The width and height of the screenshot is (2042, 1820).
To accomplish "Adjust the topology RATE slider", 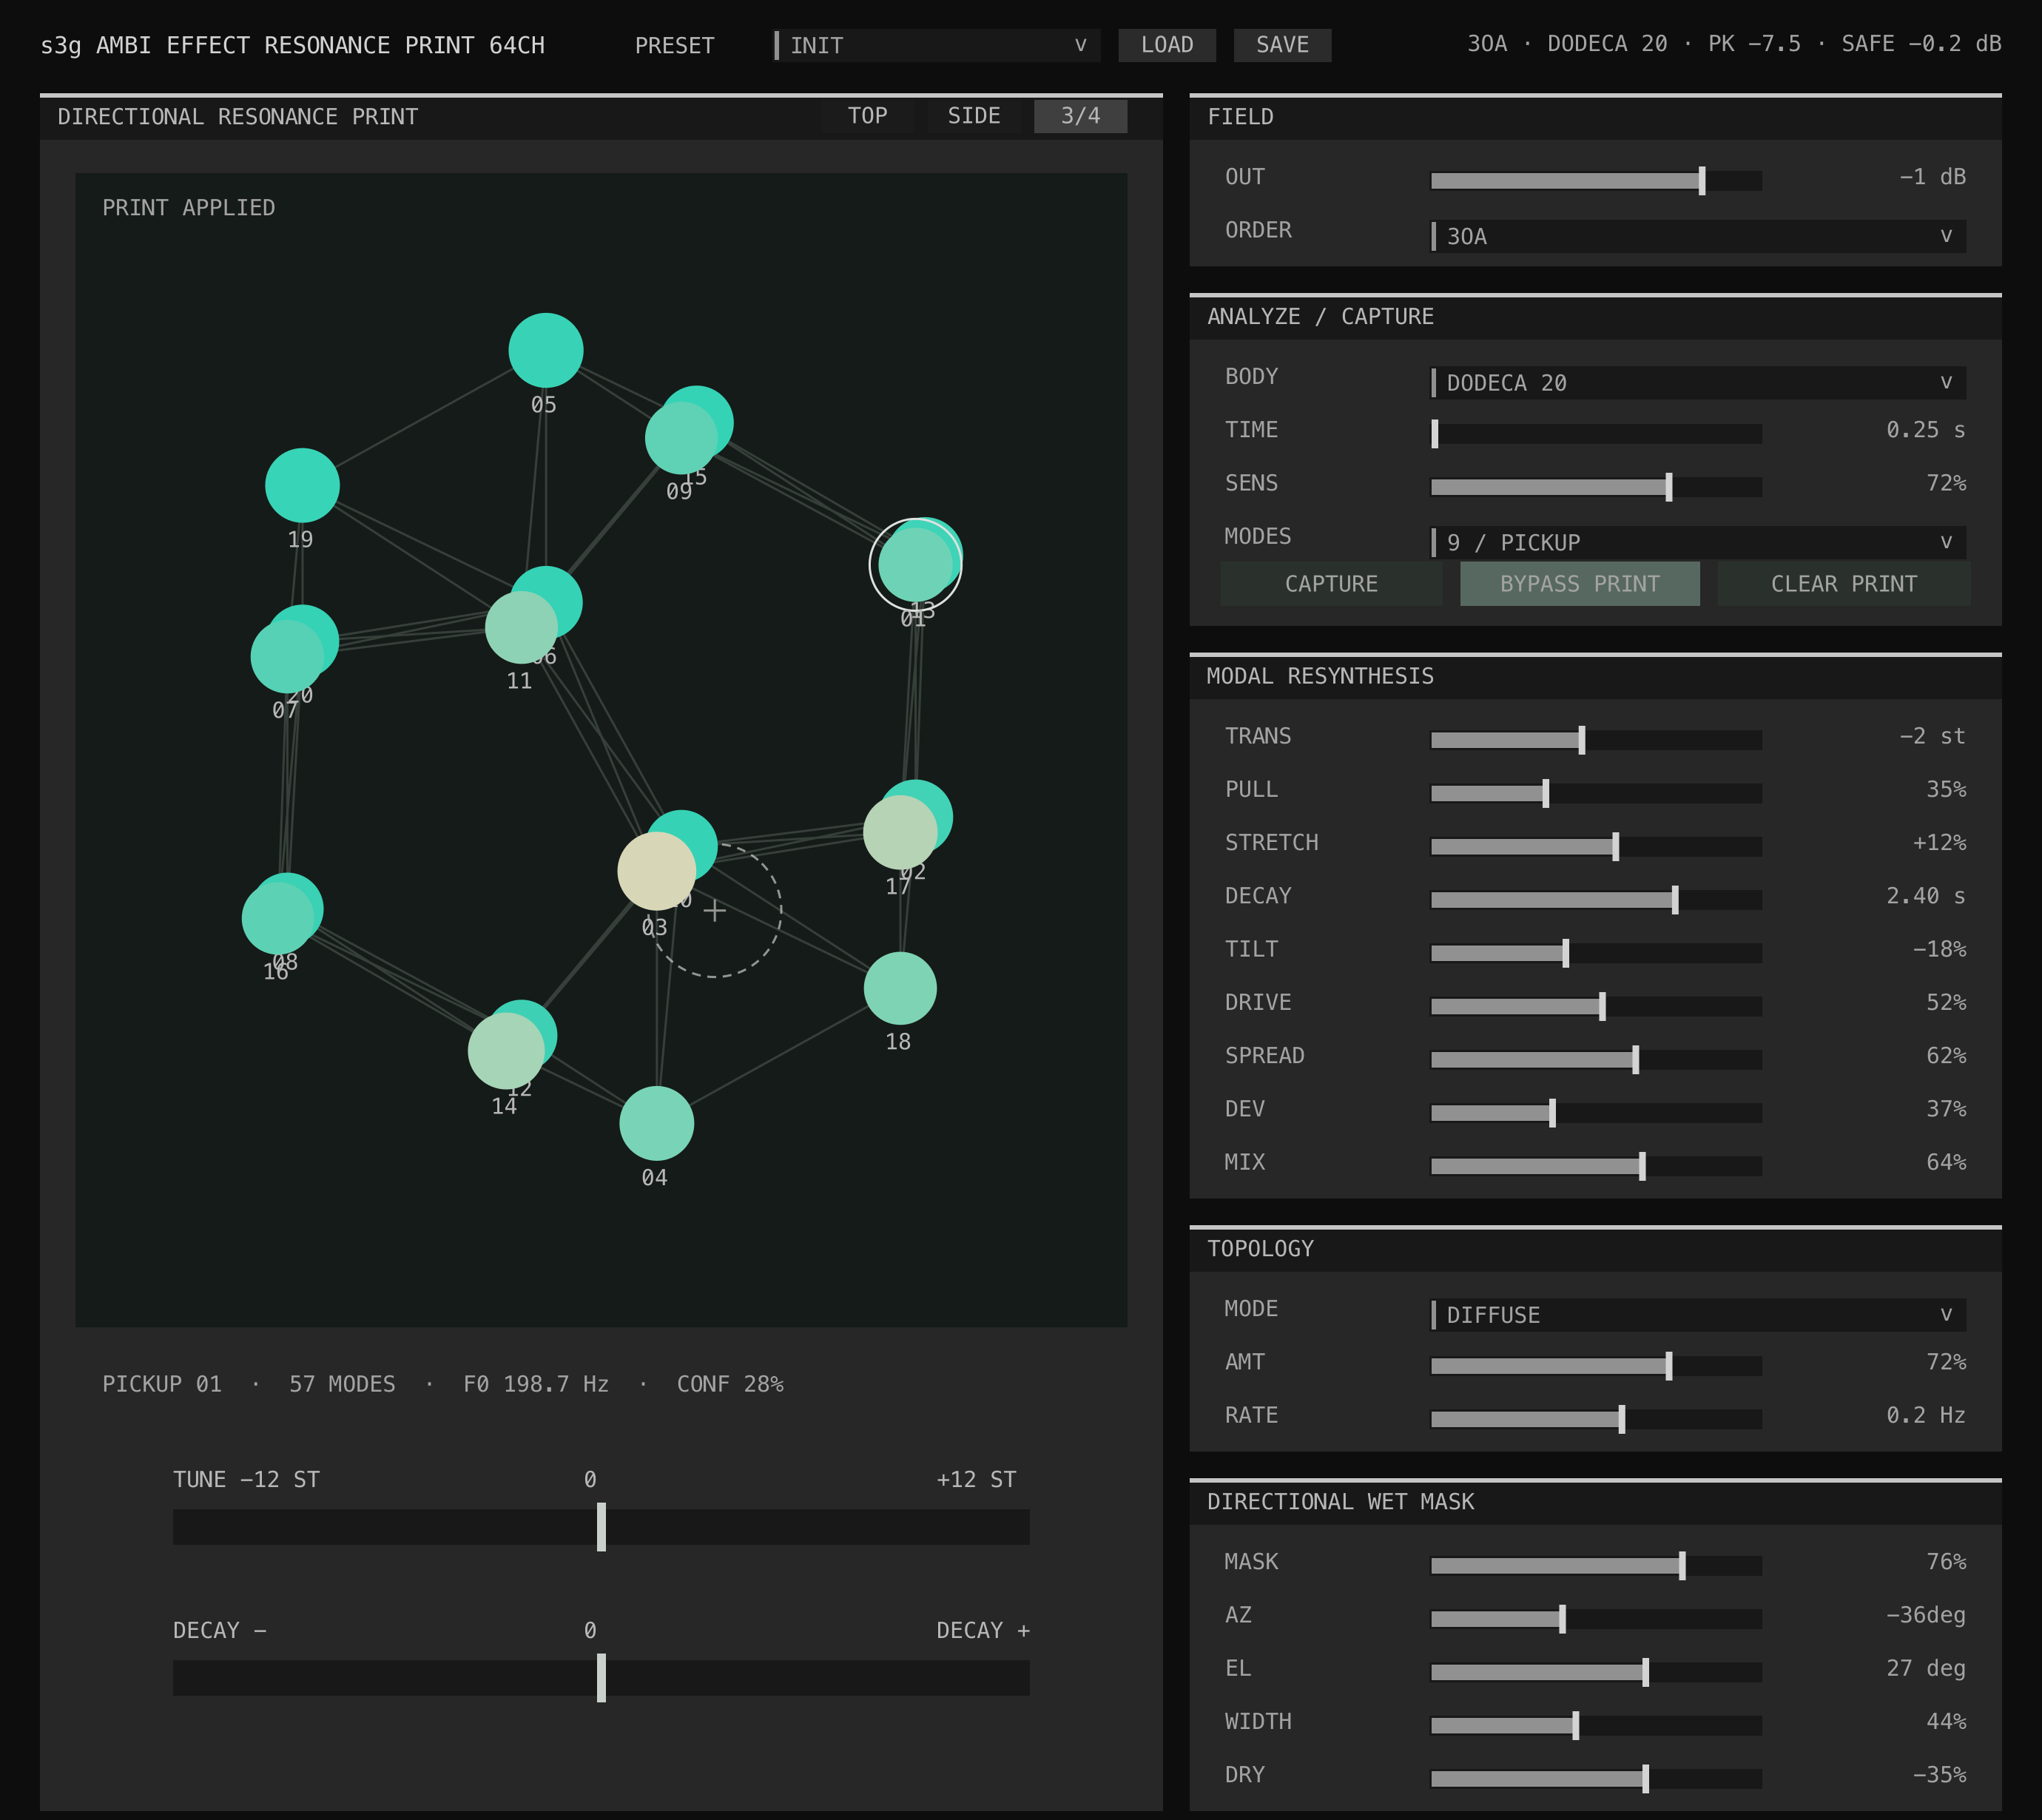I will pos(1596,1419).
